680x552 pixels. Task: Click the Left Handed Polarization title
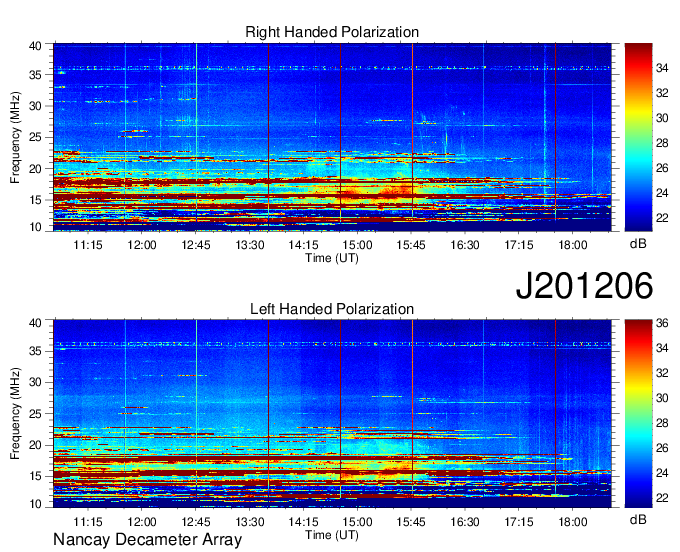click(332, 309)
